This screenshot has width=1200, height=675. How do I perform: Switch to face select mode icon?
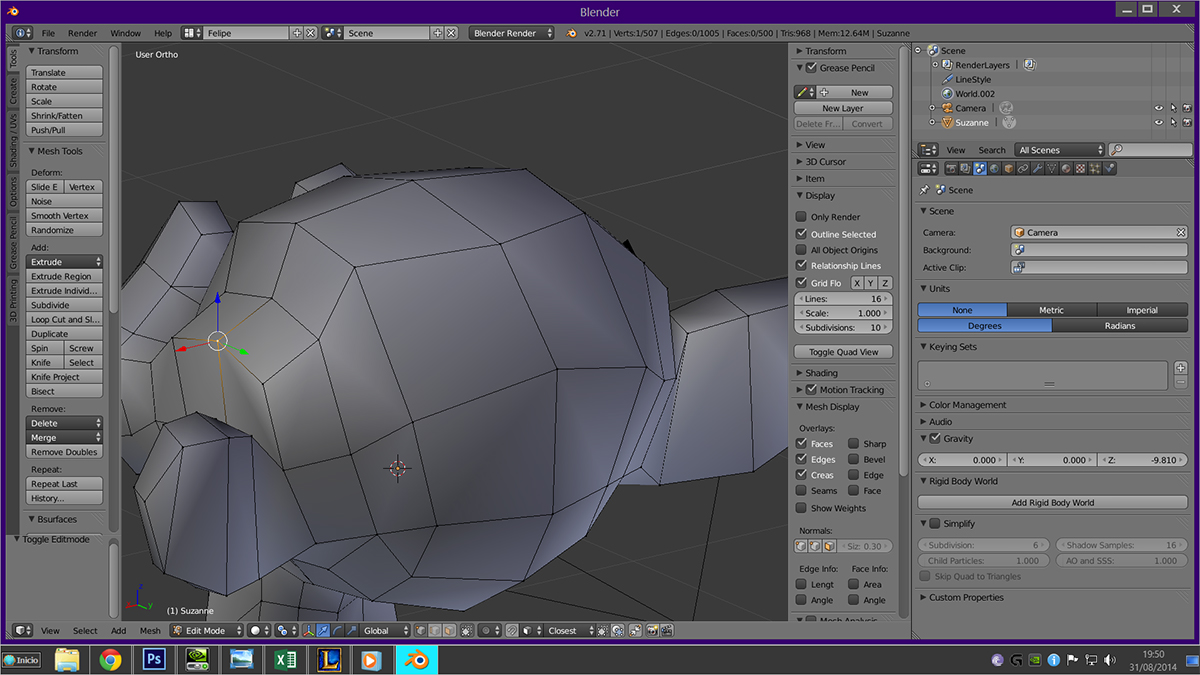point(449,631)
